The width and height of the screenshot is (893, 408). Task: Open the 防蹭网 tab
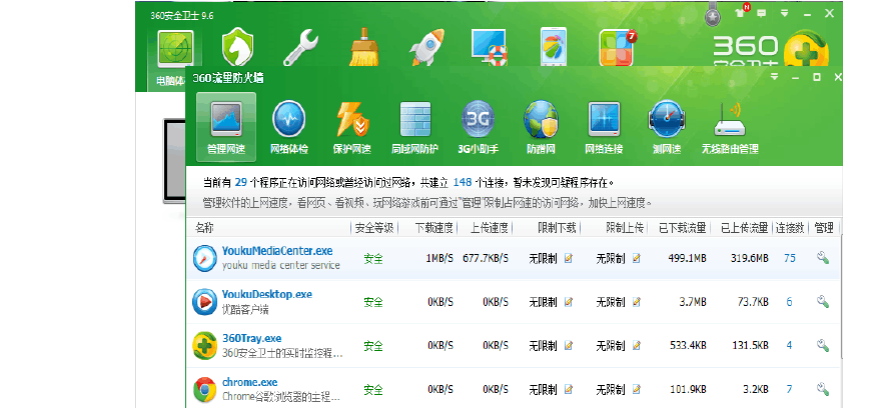coord(541,128)
